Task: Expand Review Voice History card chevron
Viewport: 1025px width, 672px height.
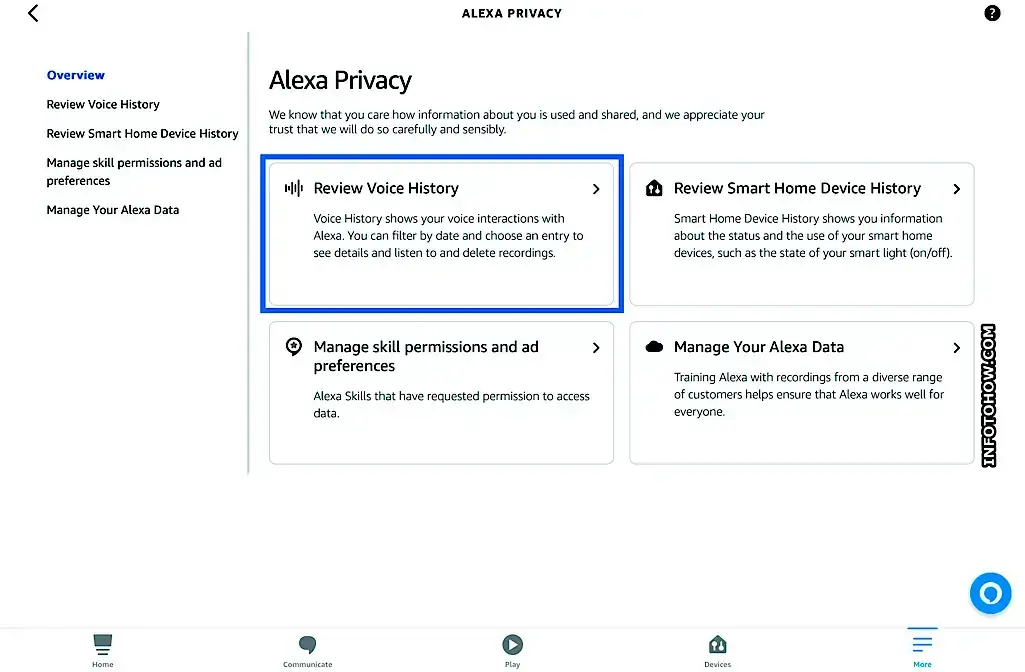Action: (x=596, y=189)
